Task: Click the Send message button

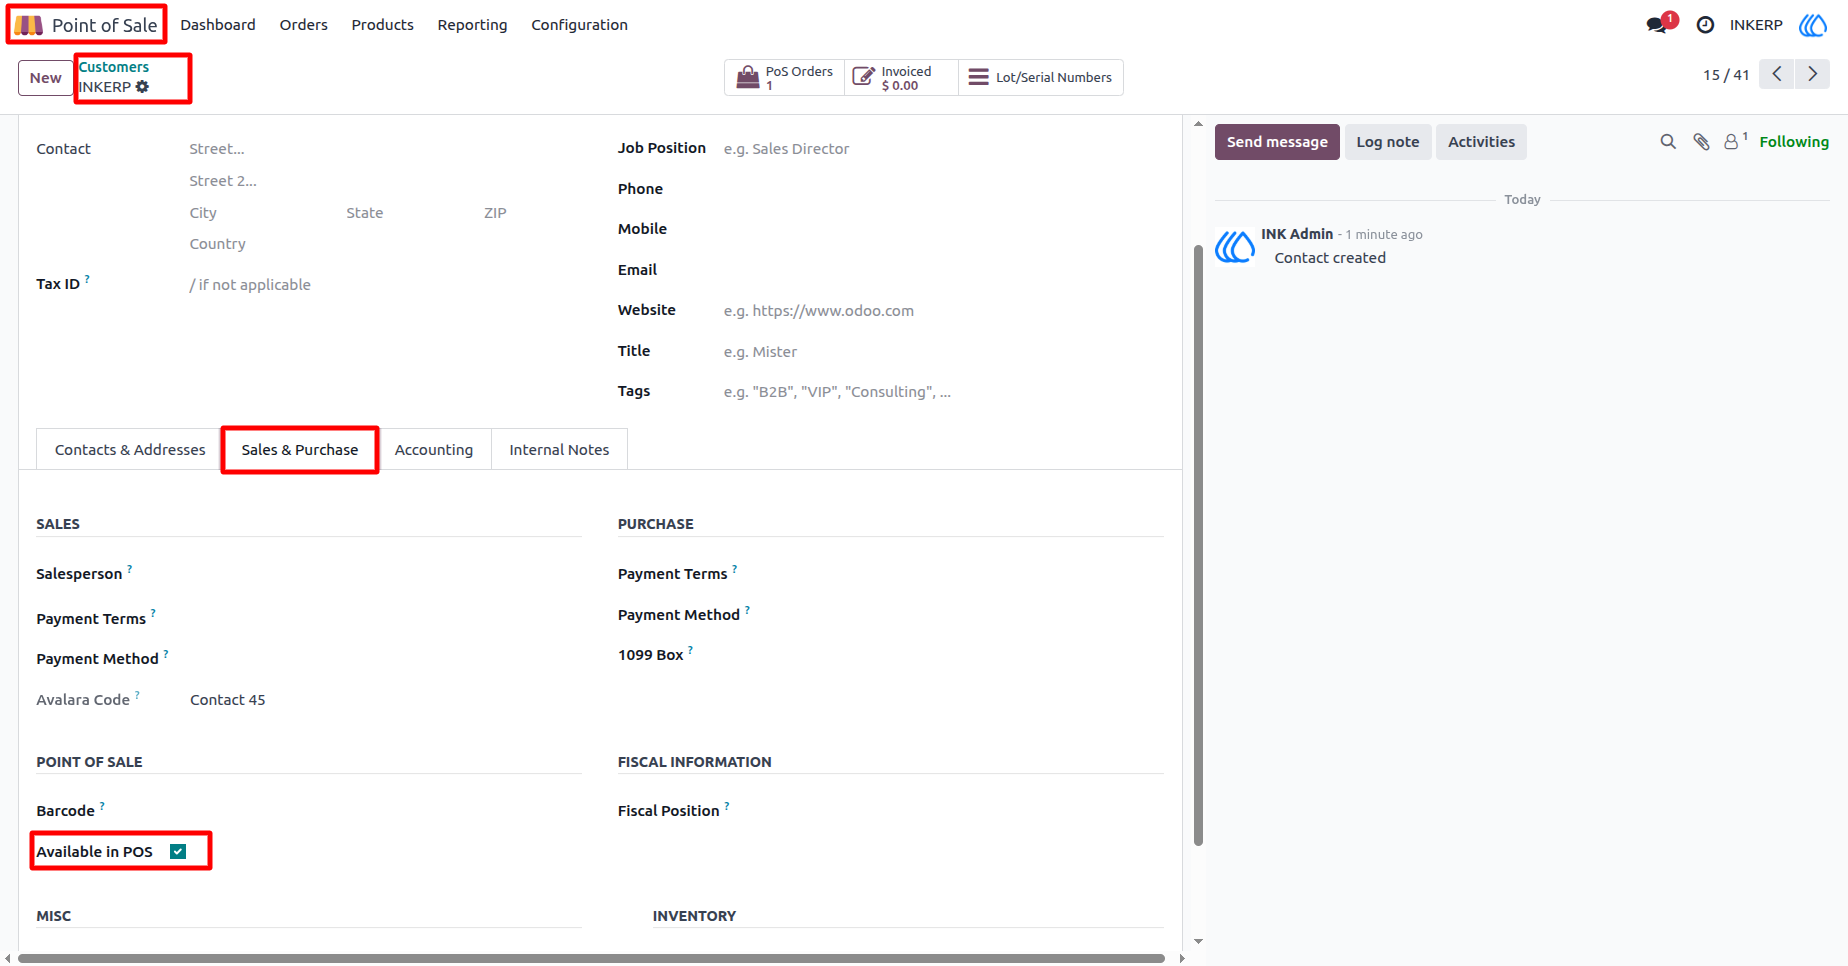Action: pos(1277,142)
